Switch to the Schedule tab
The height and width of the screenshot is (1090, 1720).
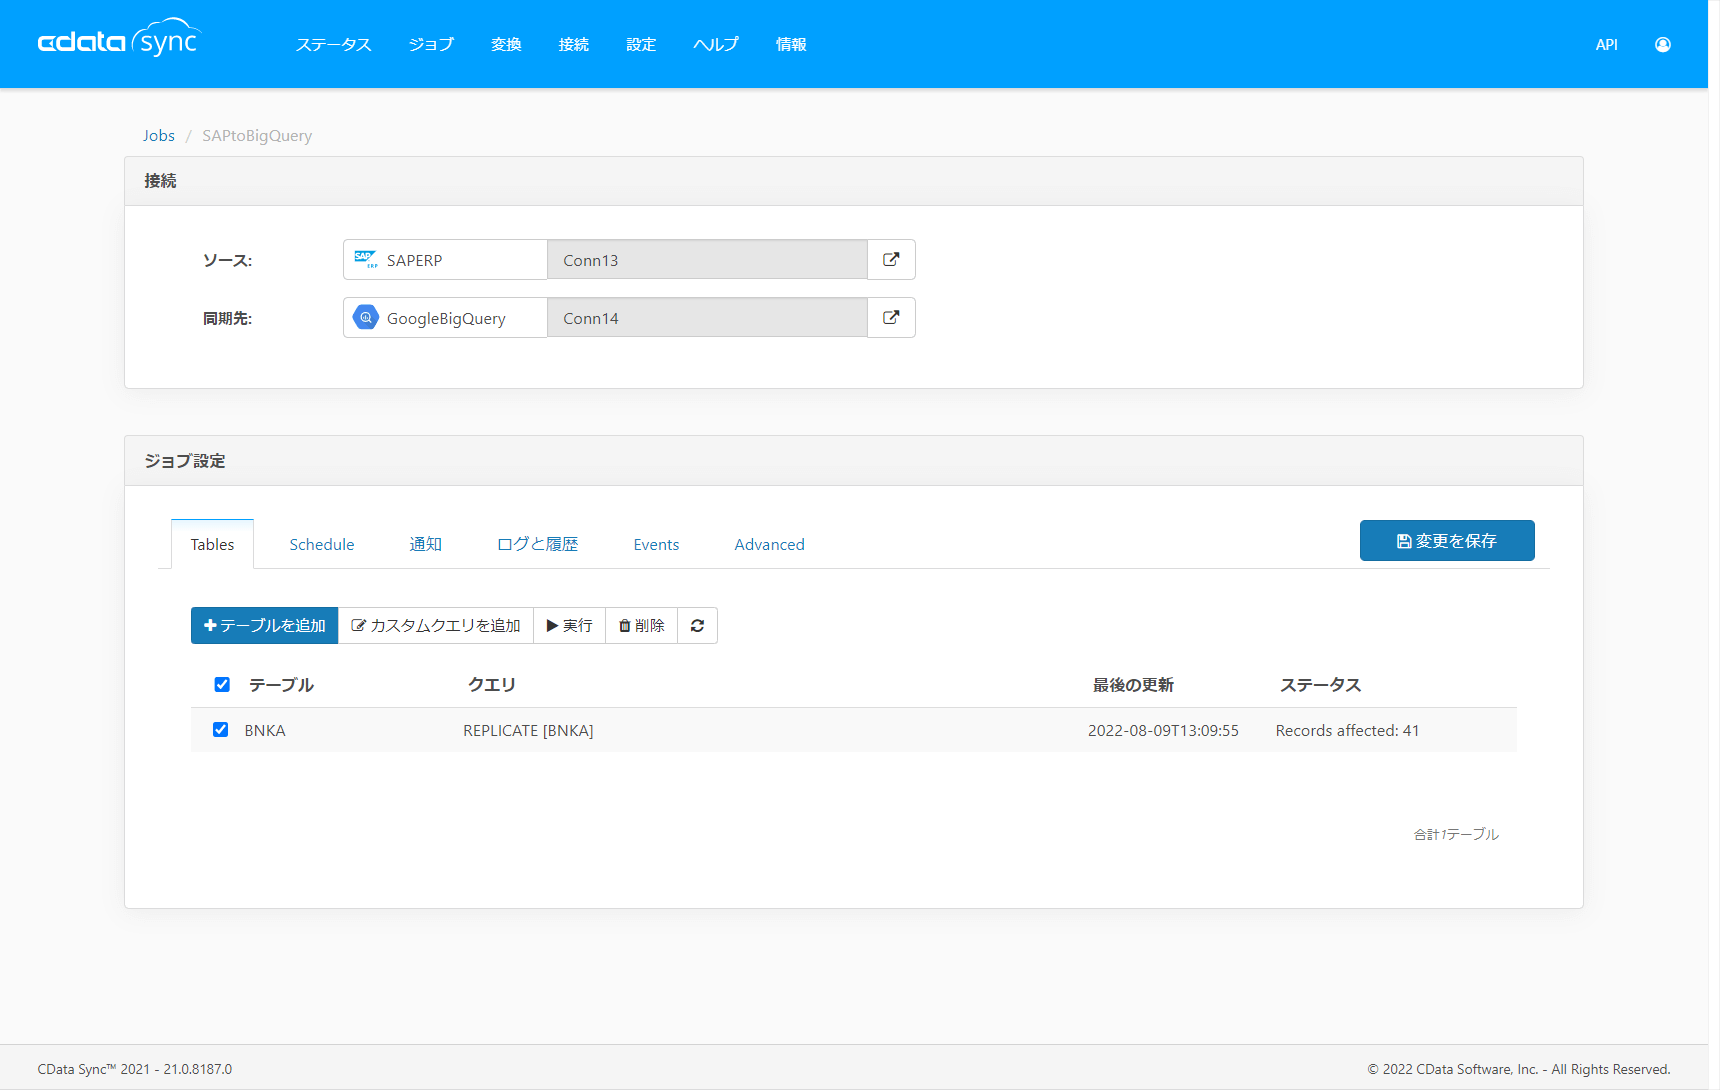322,544
